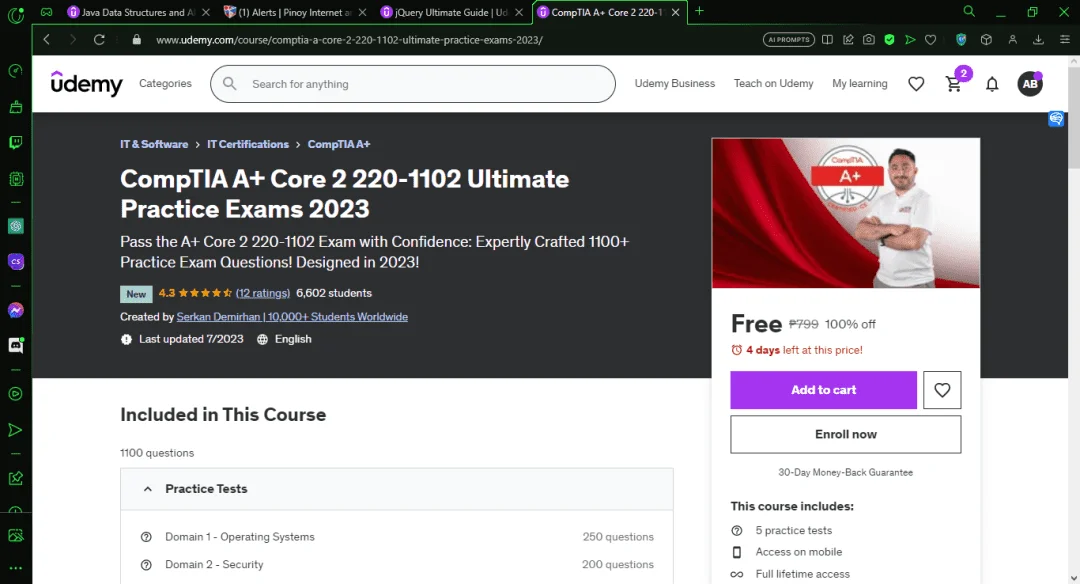Image resolution: width=1080 pixels, height=584 pixels.
Task: Collapse the Practice Tests section
Action: (x=397, y=489)
